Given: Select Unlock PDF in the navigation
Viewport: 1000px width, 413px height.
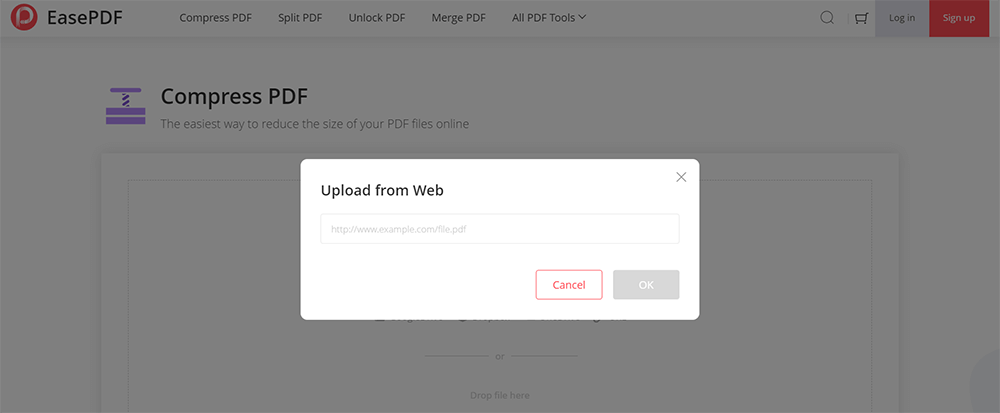Looking at the screenshot, I should click(x=377, y=17).
